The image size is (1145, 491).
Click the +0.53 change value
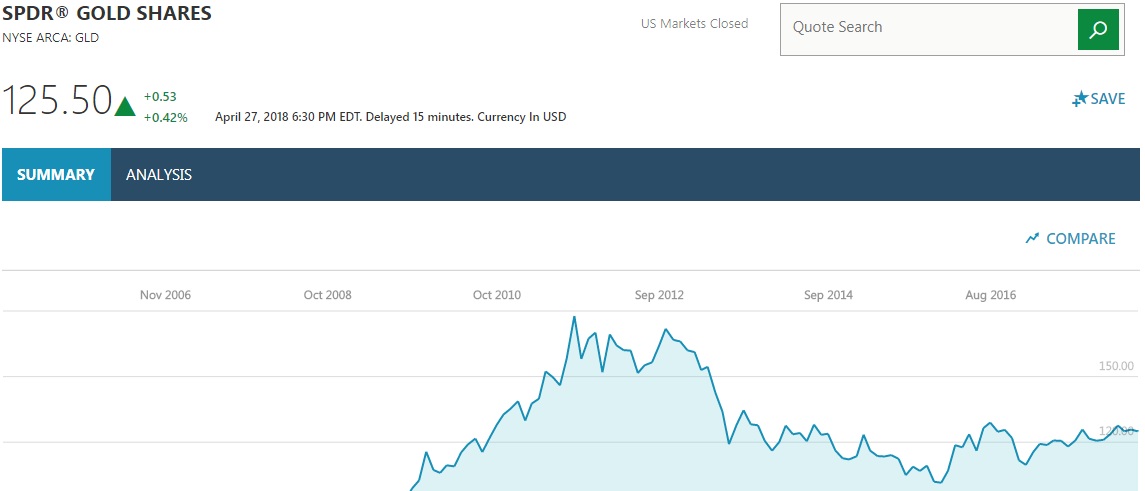coord(160,96)
